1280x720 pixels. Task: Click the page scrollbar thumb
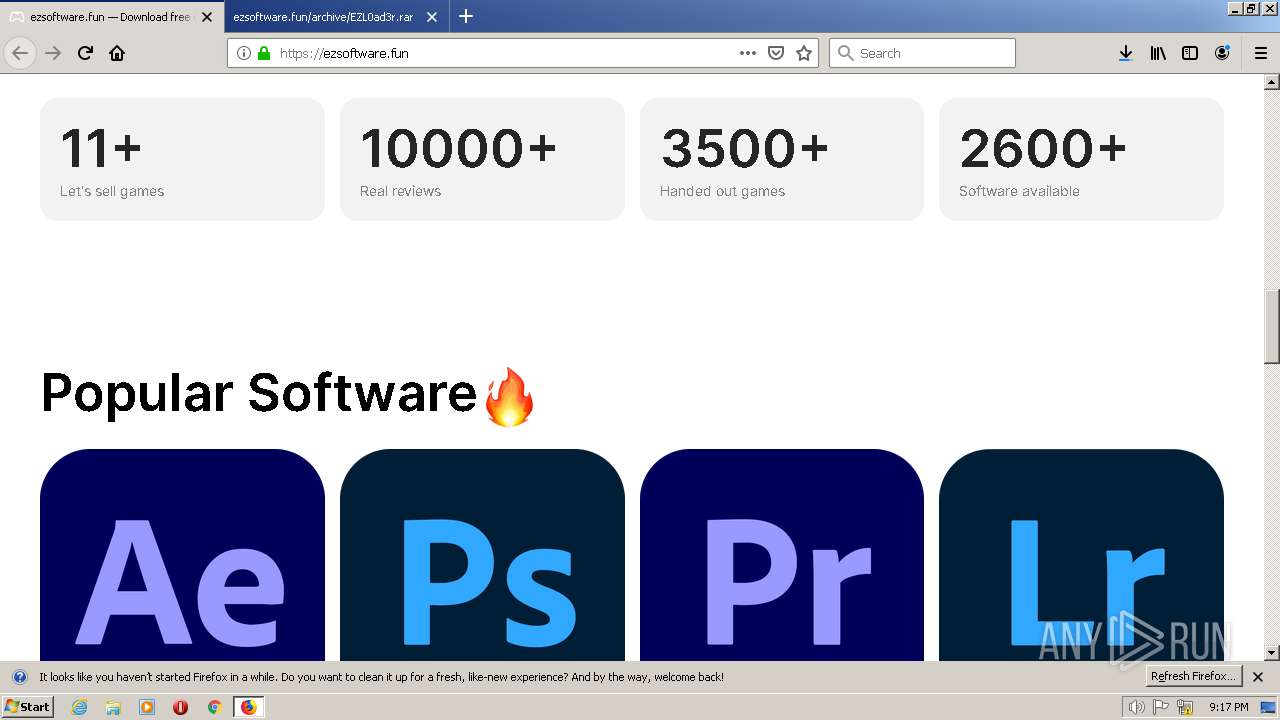pyautogui.click(x=1271, y=327)
